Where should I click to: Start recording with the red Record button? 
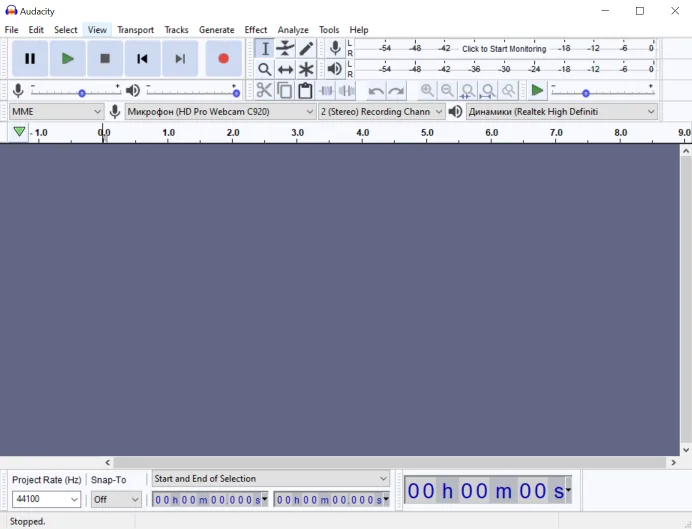coord(224,59)
